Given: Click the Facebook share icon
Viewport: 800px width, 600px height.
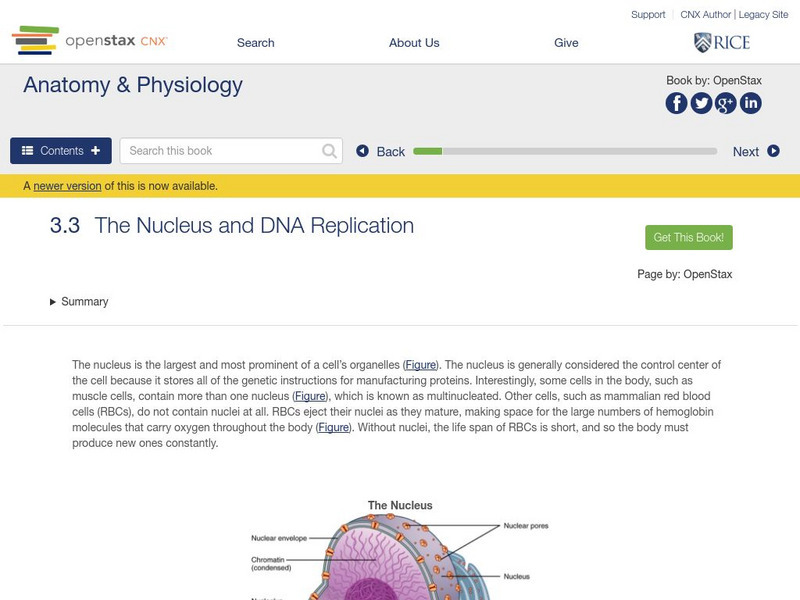Looking at the screenshot, I should (x=677, y=103).
